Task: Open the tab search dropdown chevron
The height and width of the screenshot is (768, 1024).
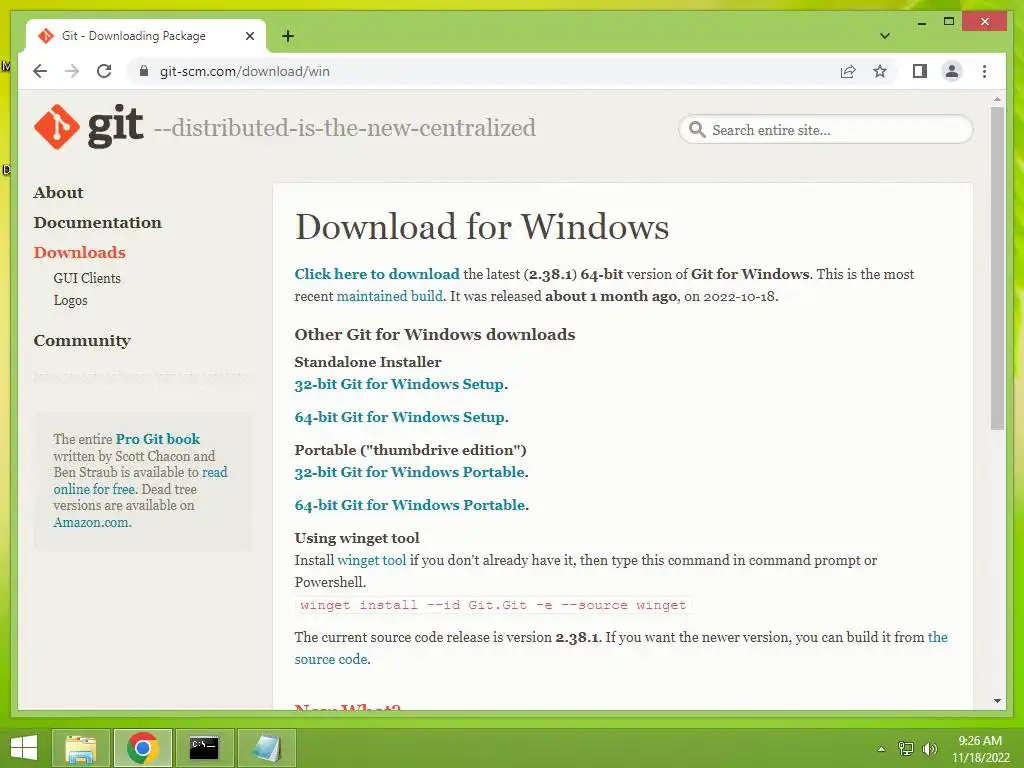Action: pyautogui.click(x=885, y=36)
